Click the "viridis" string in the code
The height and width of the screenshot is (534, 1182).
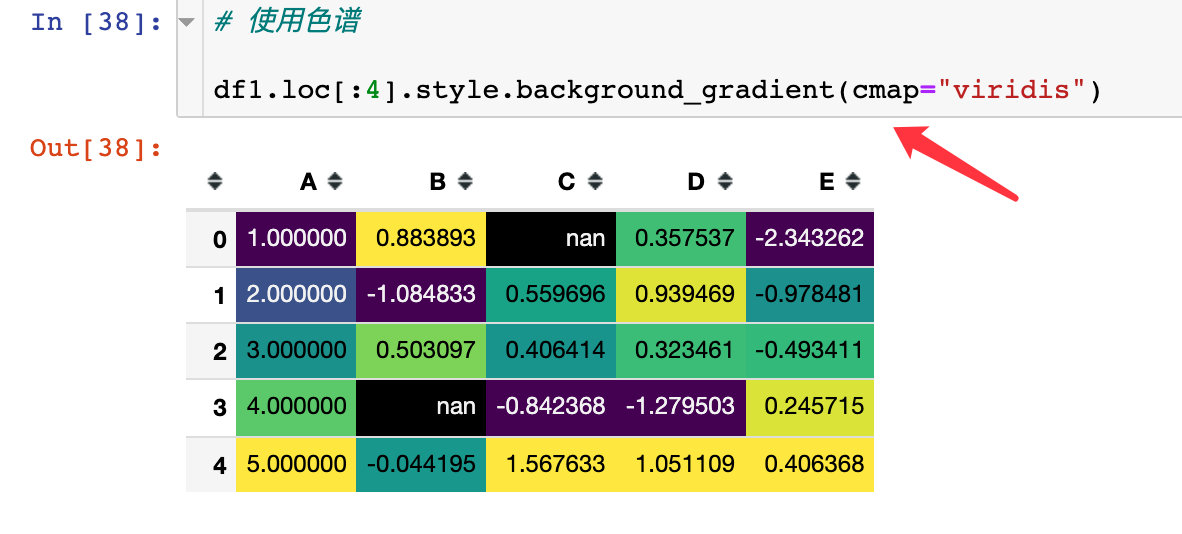tap(1012, 91)
